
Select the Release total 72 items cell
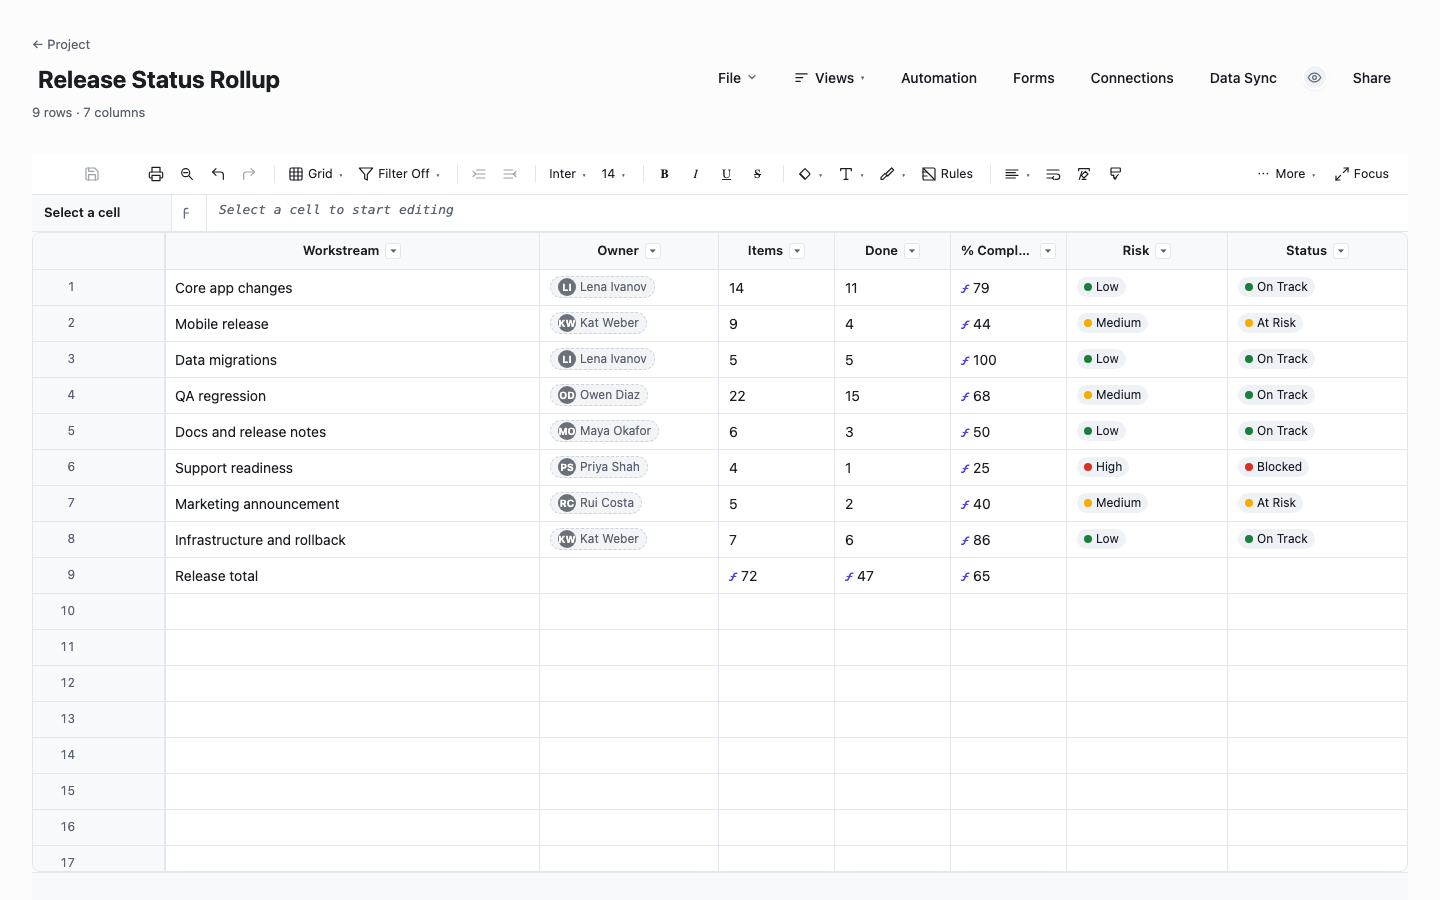(776, 576)
